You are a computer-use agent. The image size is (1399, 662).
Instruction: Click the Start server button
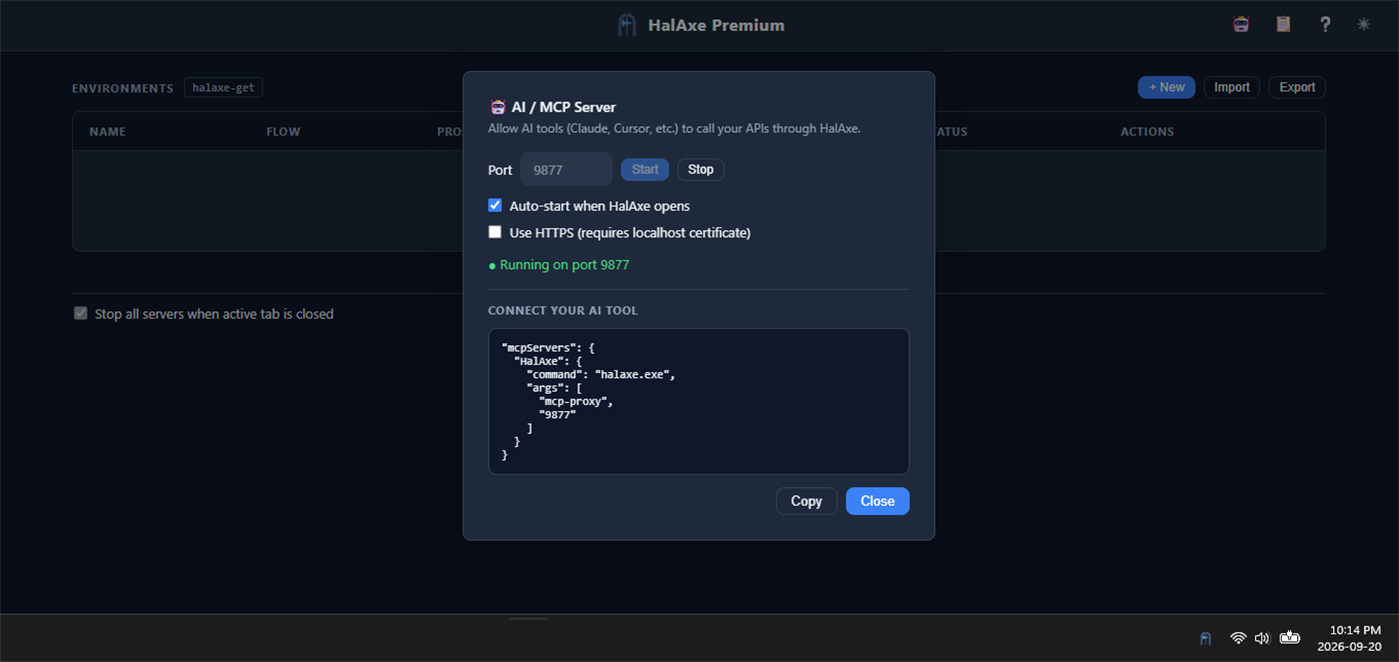645,170
